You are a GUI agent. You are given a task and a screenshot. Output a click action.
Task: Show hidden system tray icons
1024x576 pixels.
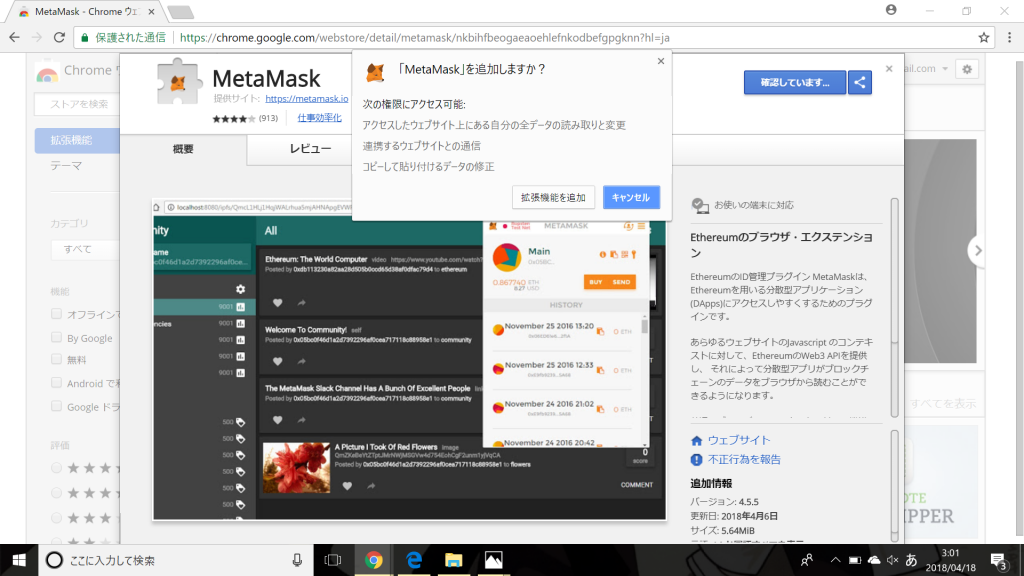point(835,560)
